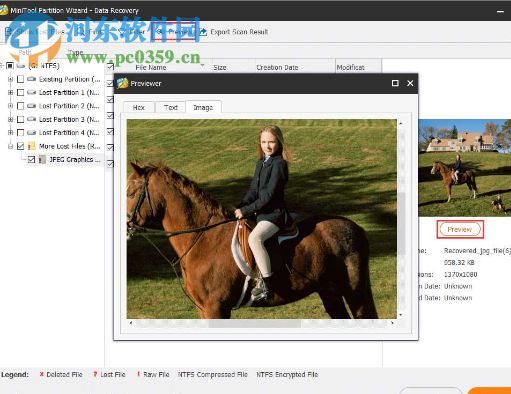Open the Type tab in left panel

pos(75,52)
